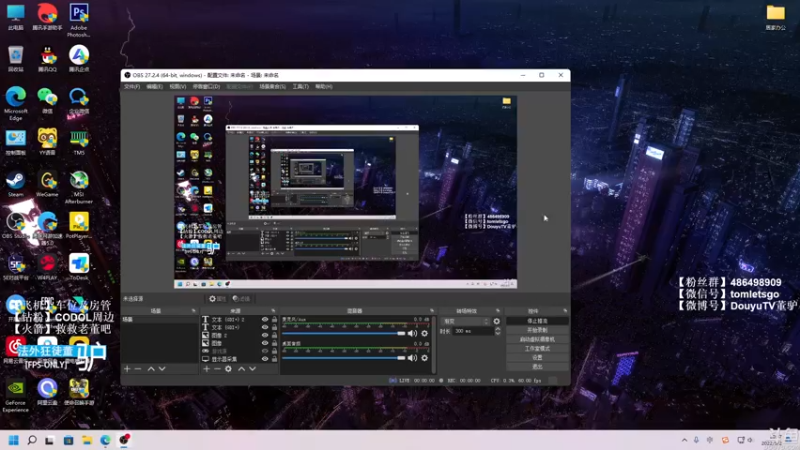Click 退出 exit button in 控件 panel
This screenshot has height=450, width=800.
coord(537,366)
